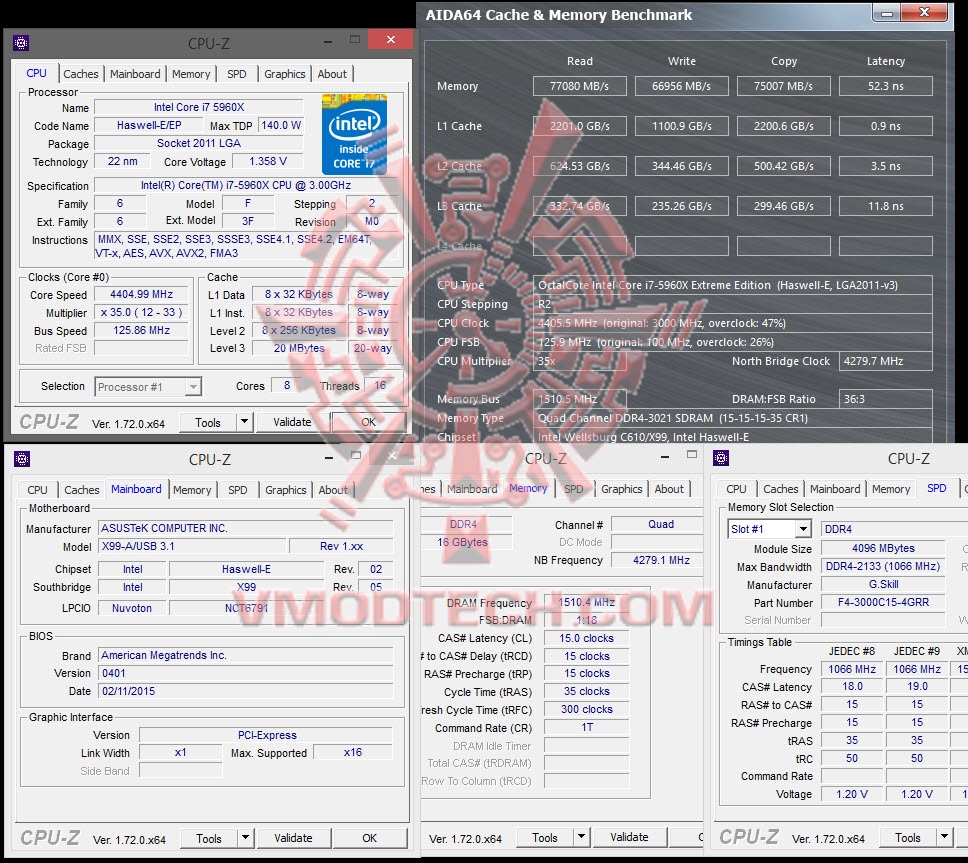The image size is (968, 863).
Task: Open Caches tab in top CPU-Z window
Action: [80, 74]
